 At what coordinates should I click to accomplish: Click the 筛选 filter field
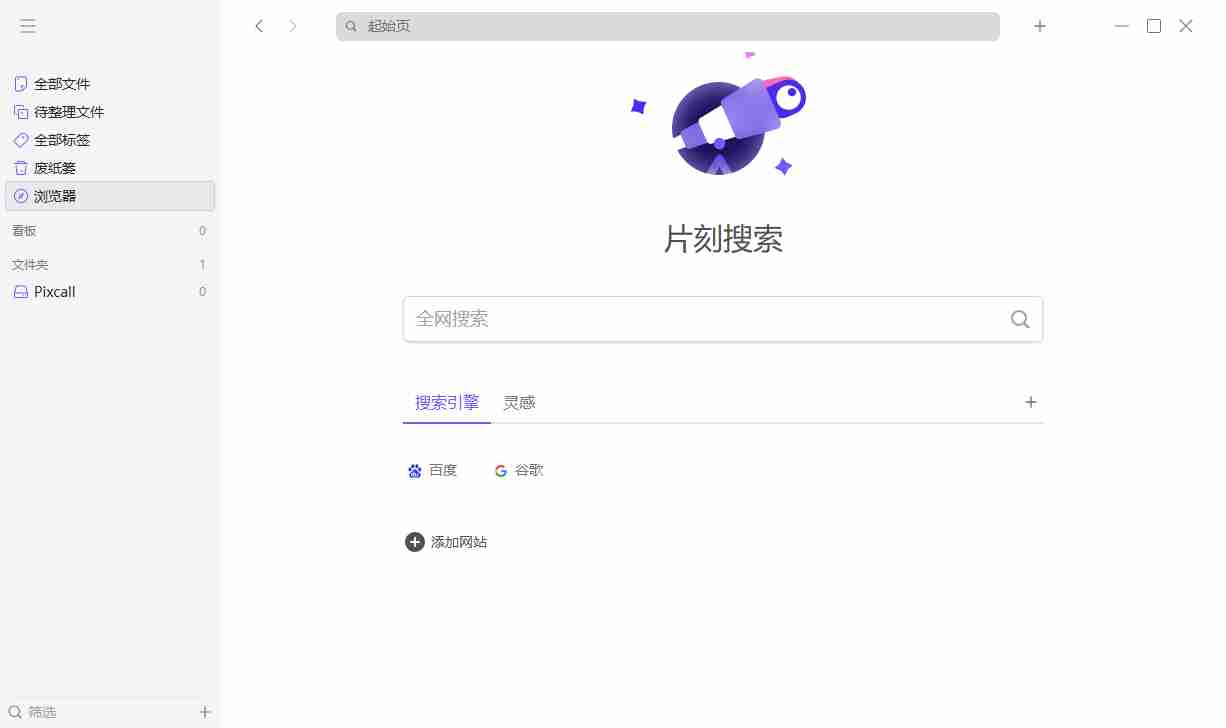[x=44, y=711]
